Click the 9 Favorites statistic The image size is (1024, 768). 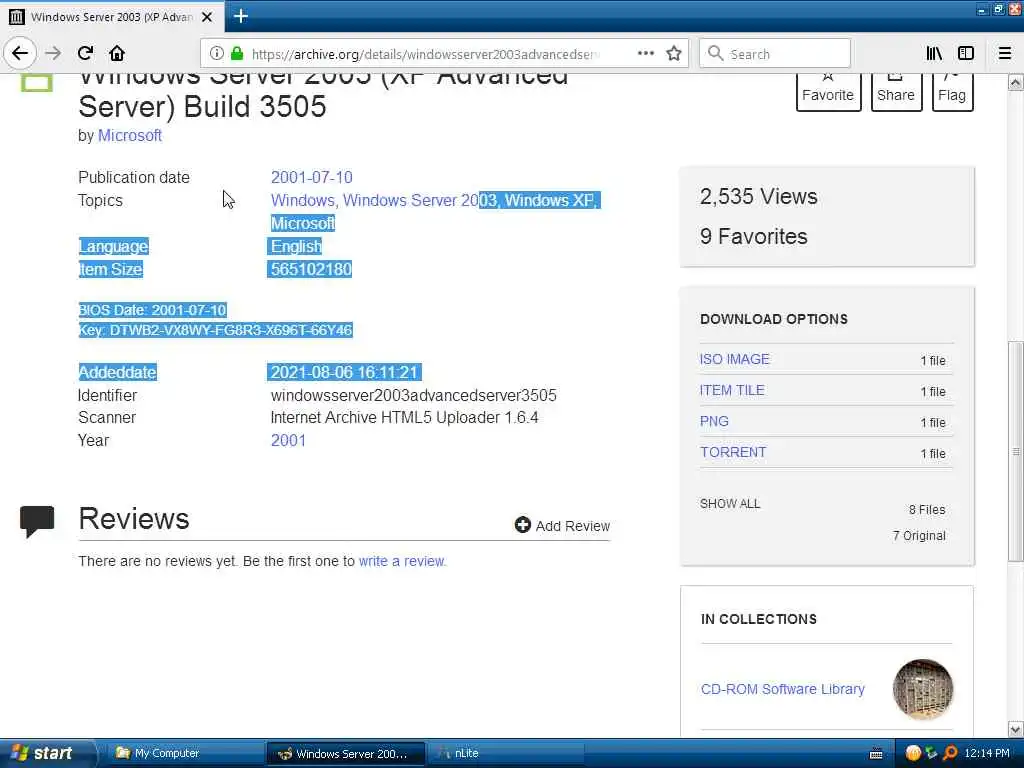[754, 236]
